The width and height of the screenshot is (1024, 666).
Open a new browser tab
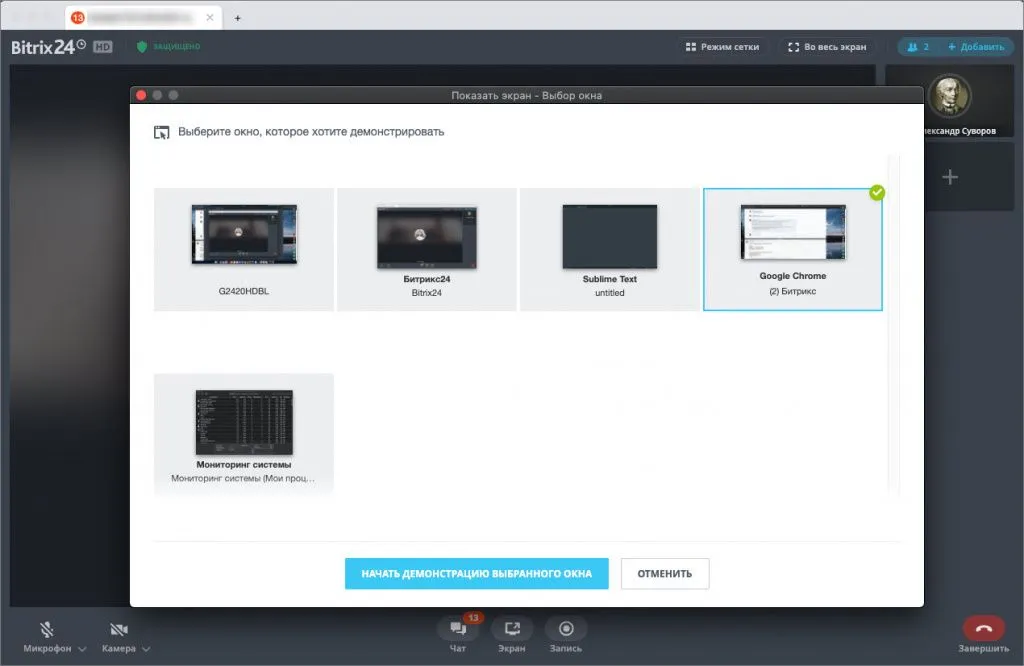coord(238,18)
